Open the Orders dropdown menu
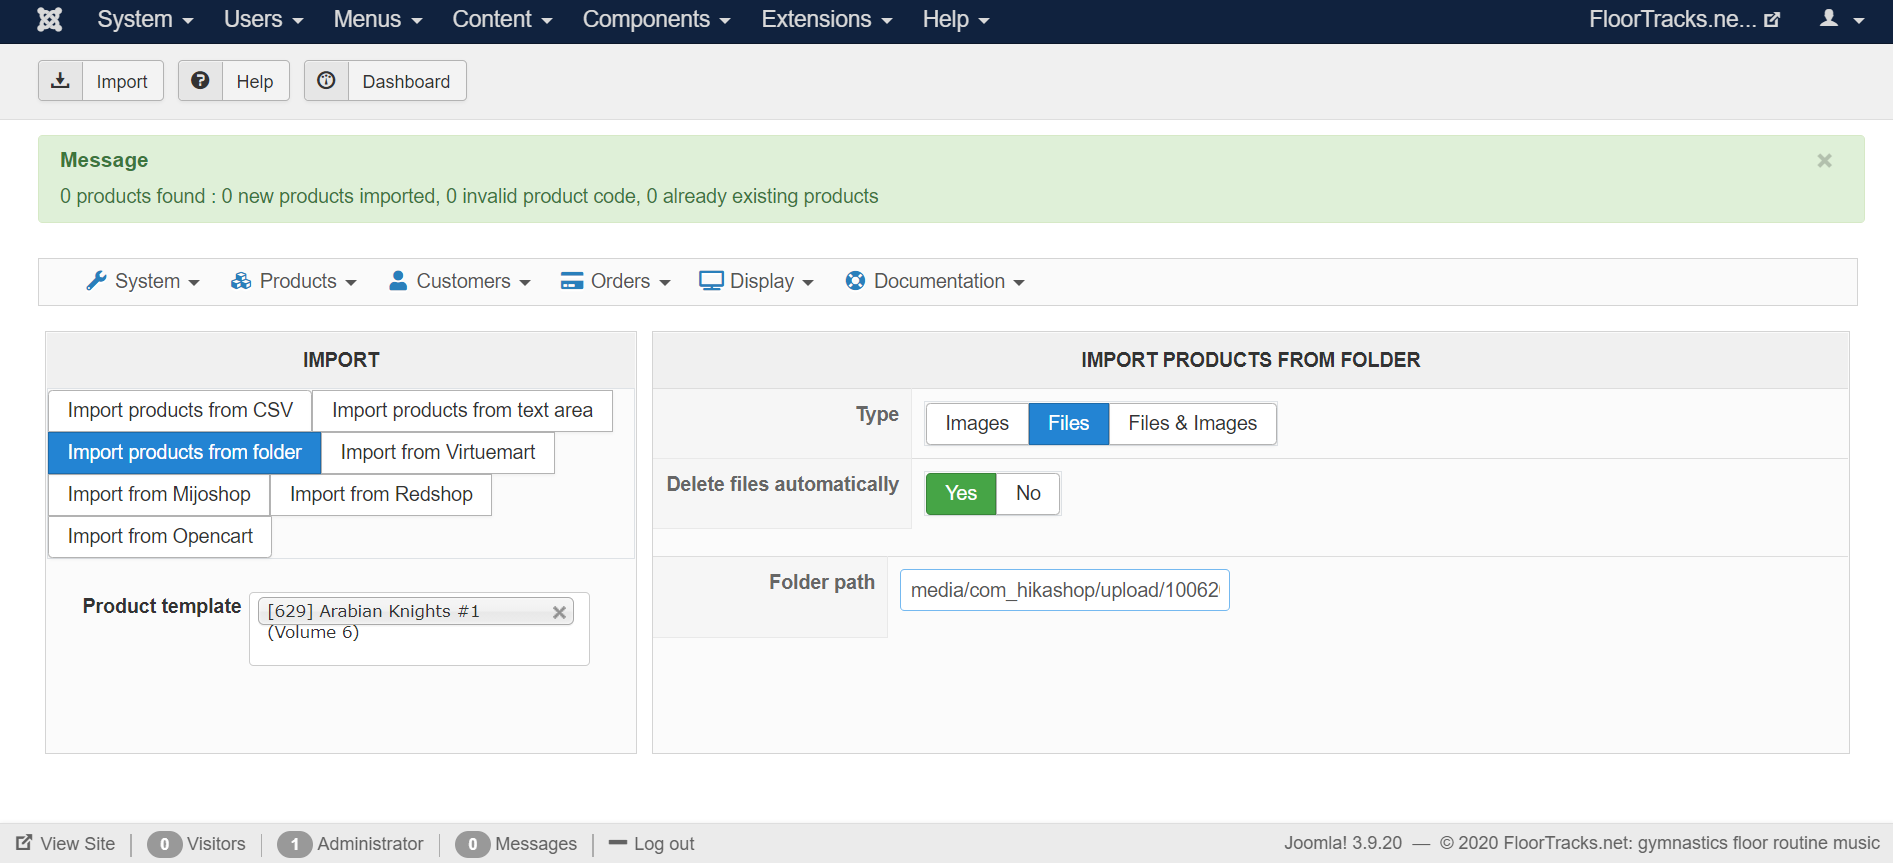1893x863 pixels. (616, 281)
